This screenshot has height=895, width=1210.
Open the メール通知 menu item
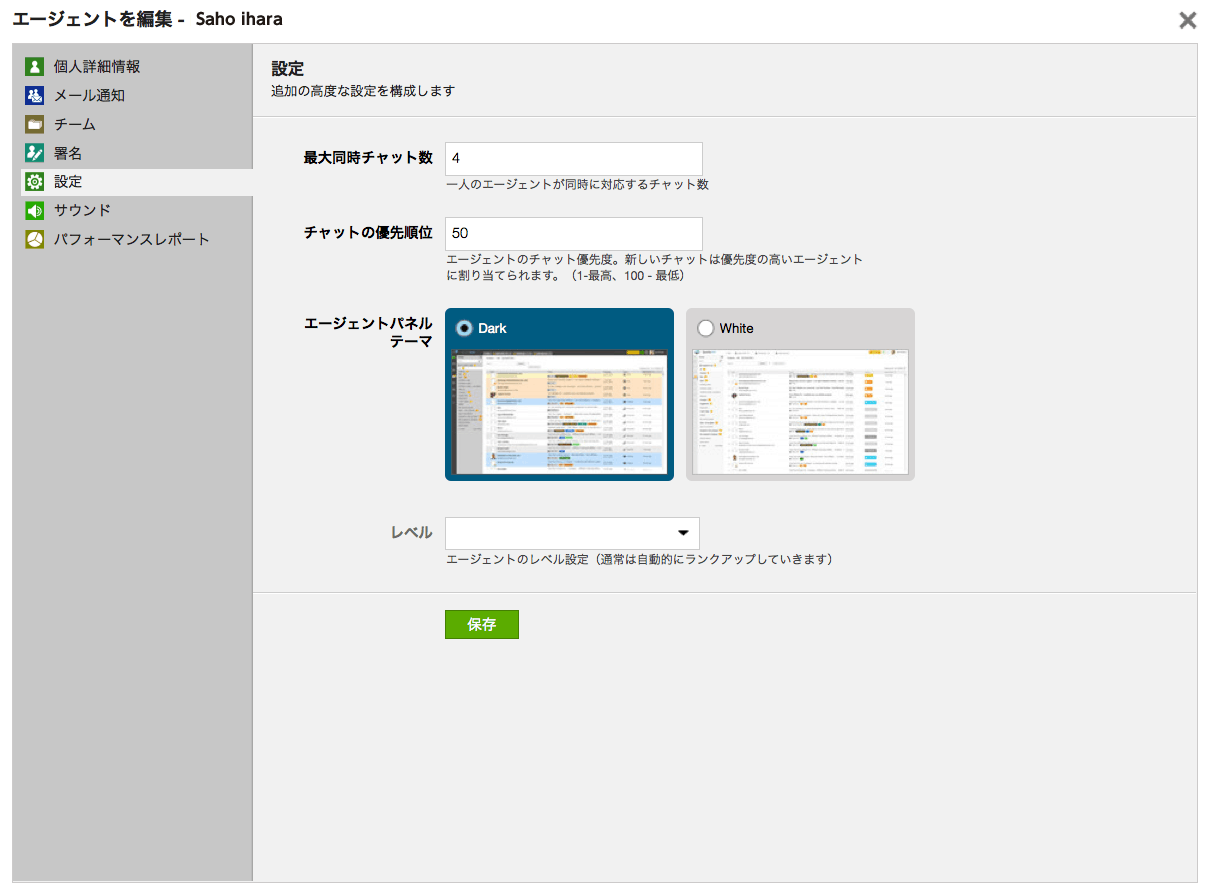click(x=89, y=96)
